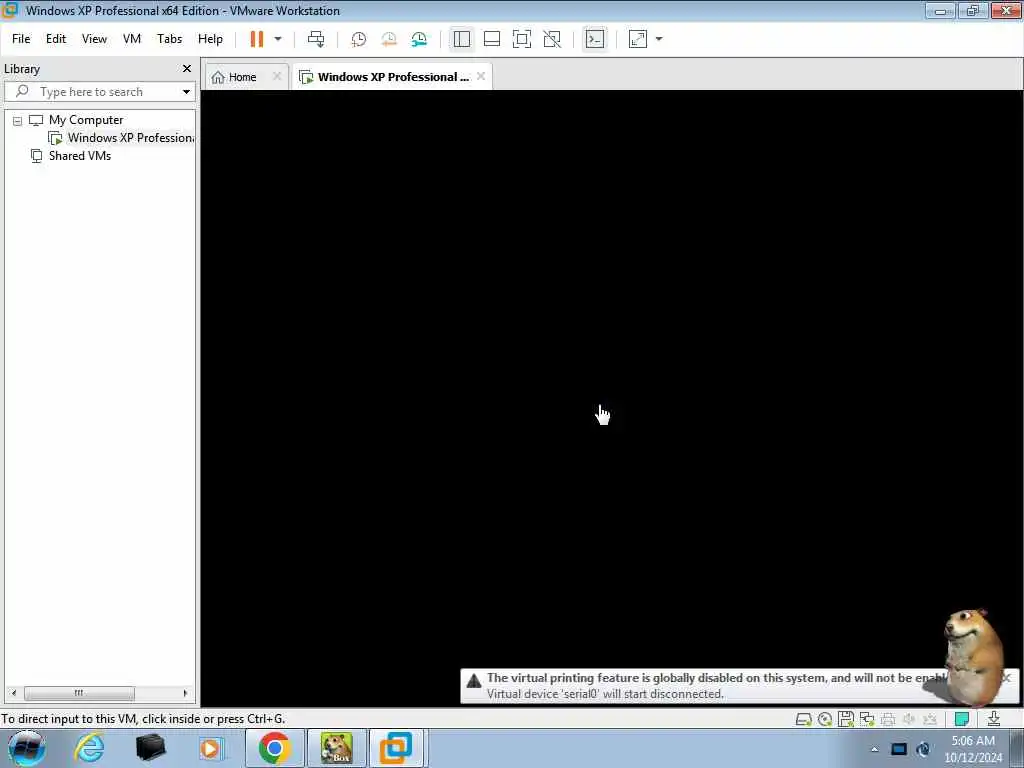Open the File menu

[x=21, y=39]
